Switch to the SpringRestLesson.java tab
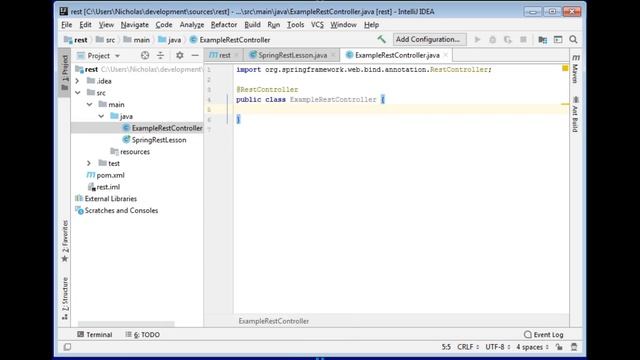This screenshot has height=360, width=640. pos(293,55)
